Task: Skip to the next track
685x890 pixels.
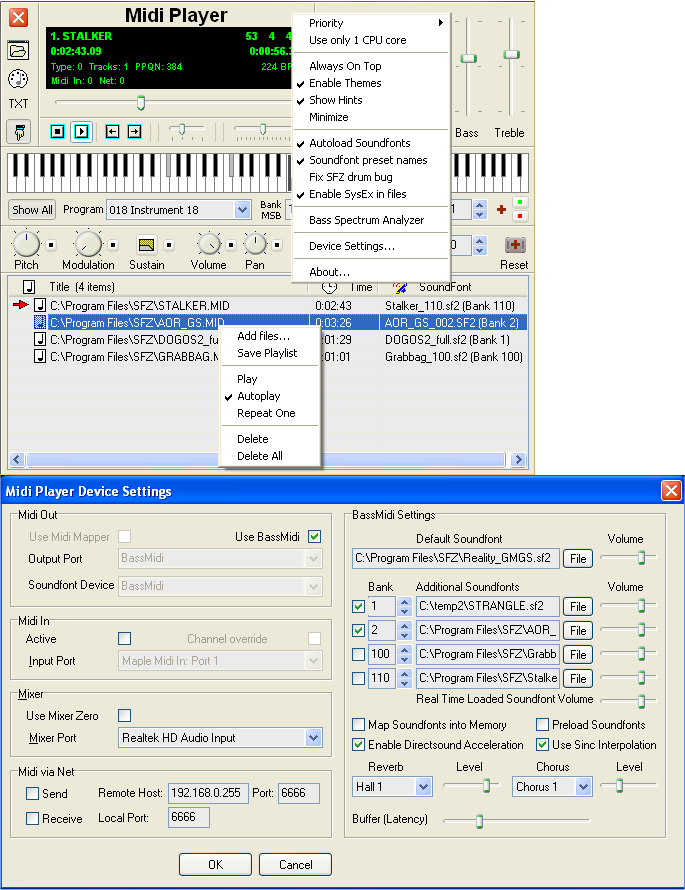Action: tap(135, 132)
